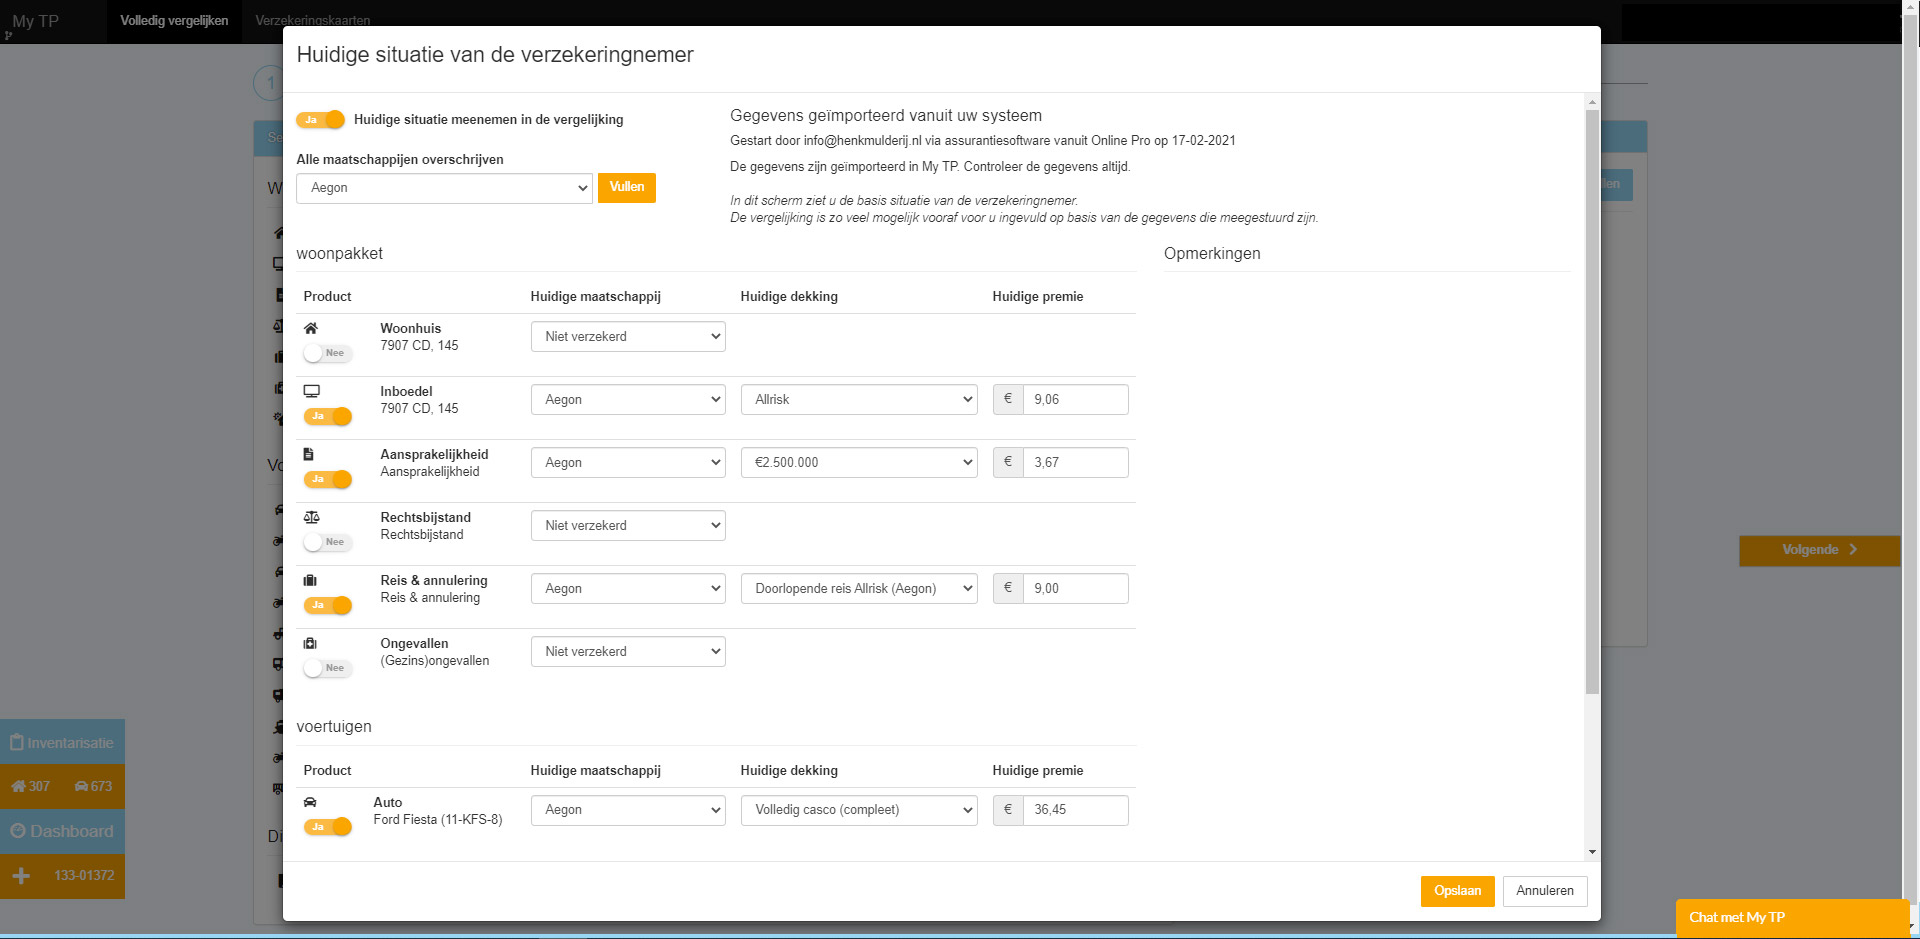Click the Auto premie field 36,45
The width and height of the screenshot is (1920, 939).
(1076, 810)
